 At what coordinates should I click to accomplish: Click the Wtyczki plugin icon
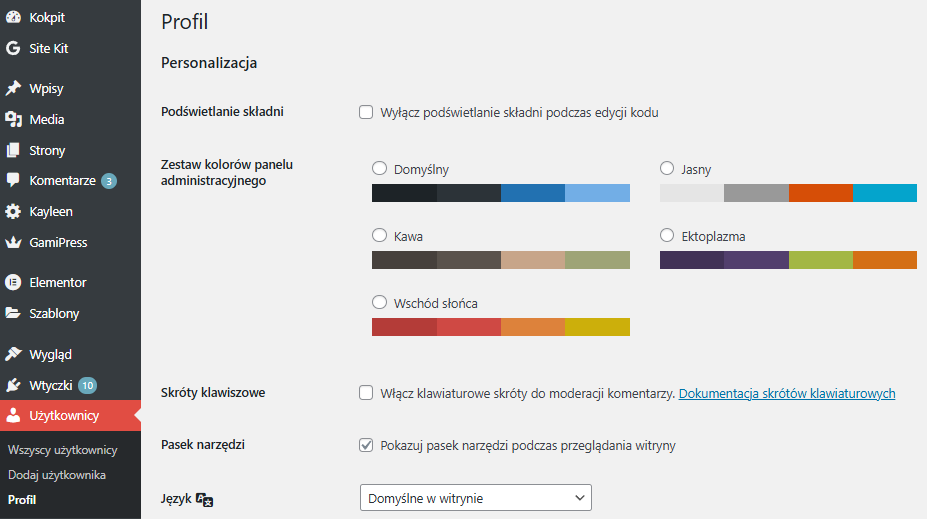(x=13, y=385)
